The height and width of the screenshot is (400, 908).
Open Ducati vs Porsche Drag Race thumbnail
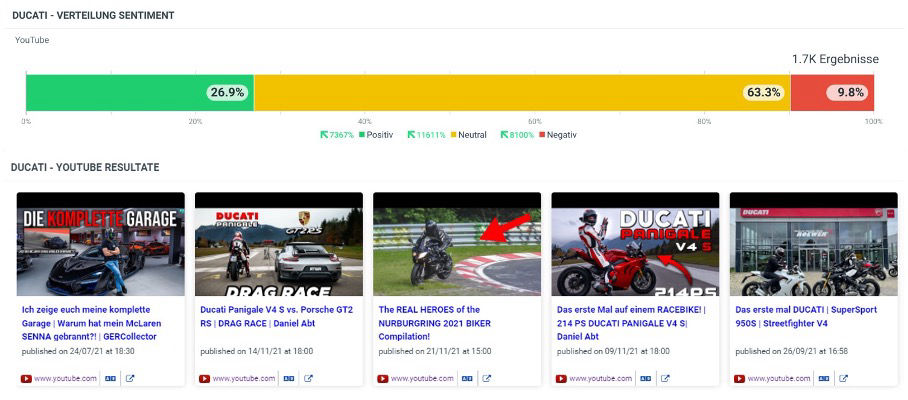click(279, 244)
